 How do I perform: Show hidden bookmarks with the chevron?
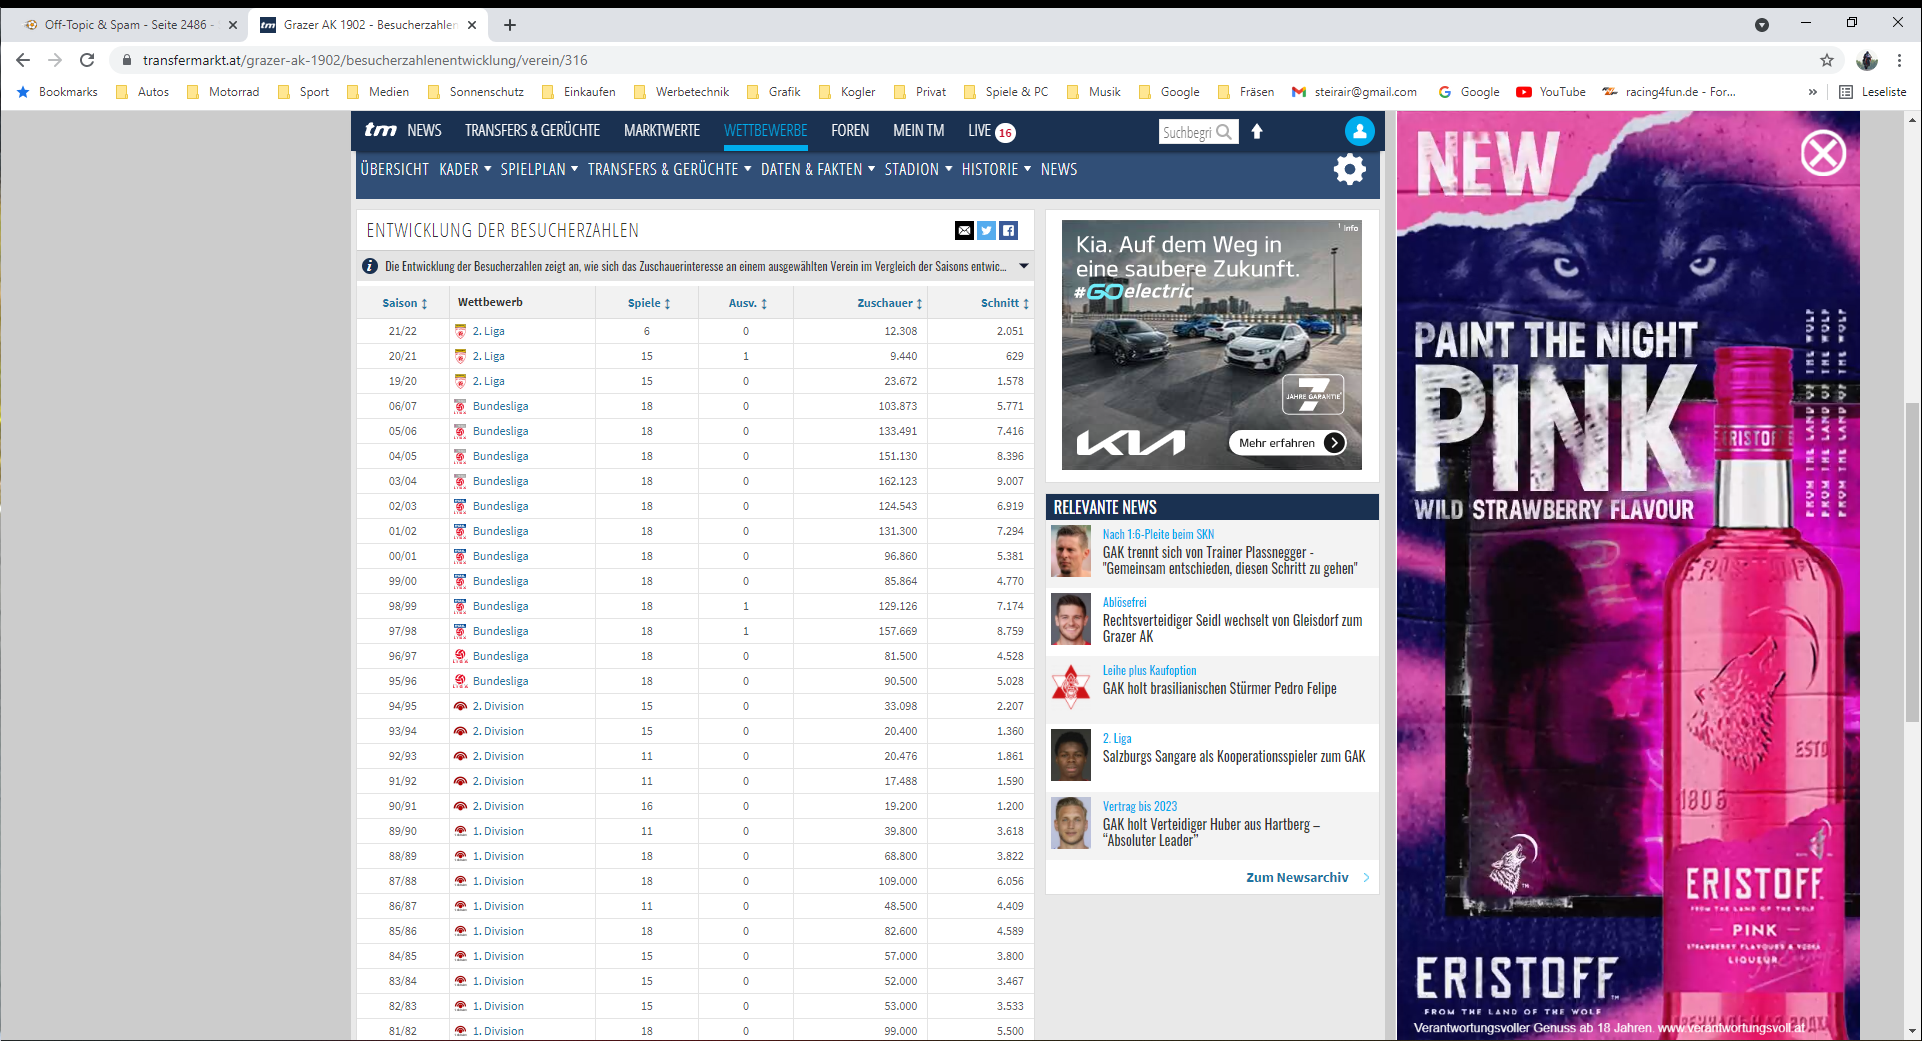click(1813, 92)
